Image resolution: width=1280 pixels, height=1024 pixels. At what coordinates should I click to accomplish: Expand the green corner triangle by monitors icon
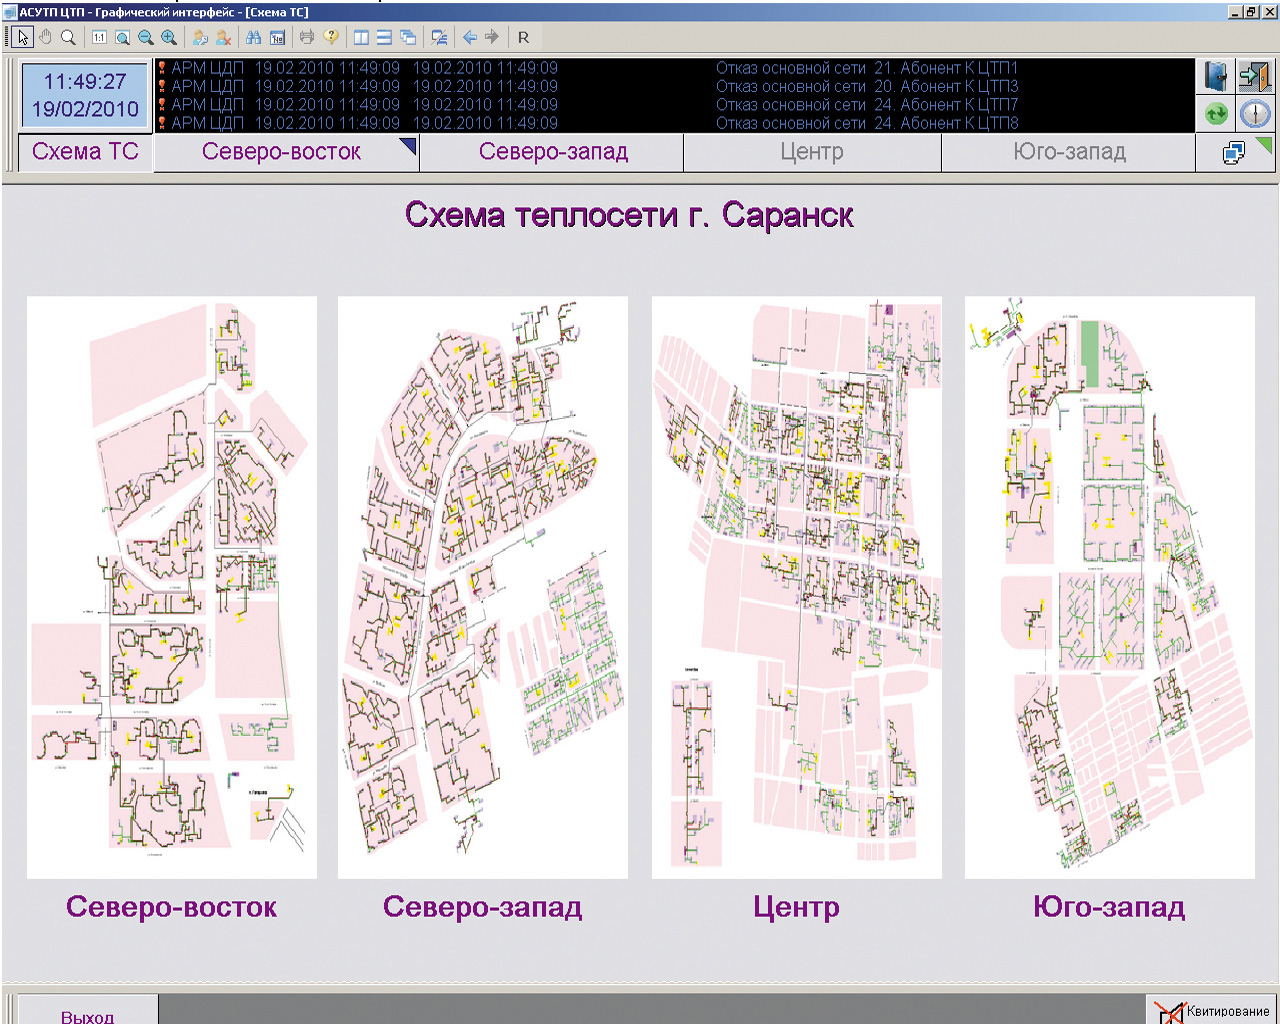tap(1265, 145)
